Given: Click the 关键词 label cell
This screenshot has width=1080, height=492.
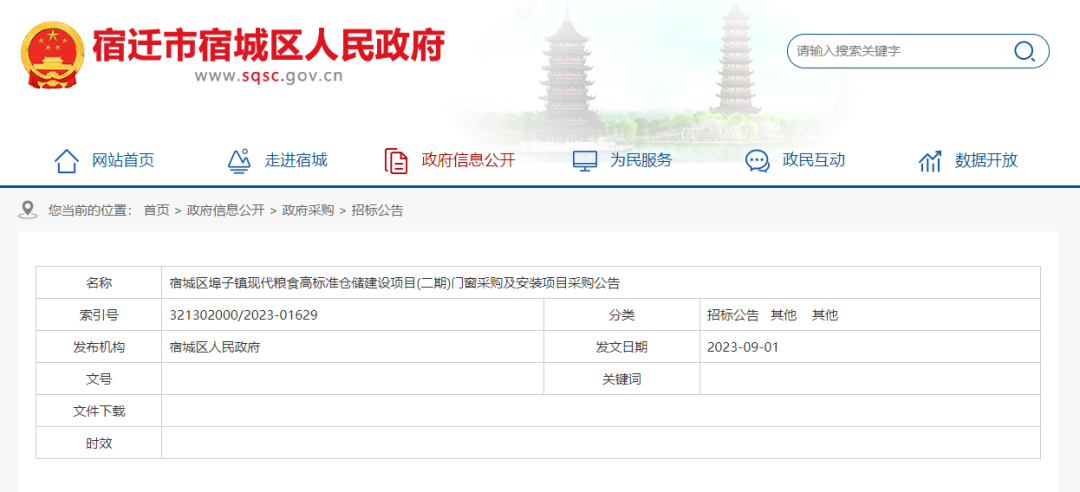Looking at the screenshot, I should pyautogui.click(x=622, y=379).
